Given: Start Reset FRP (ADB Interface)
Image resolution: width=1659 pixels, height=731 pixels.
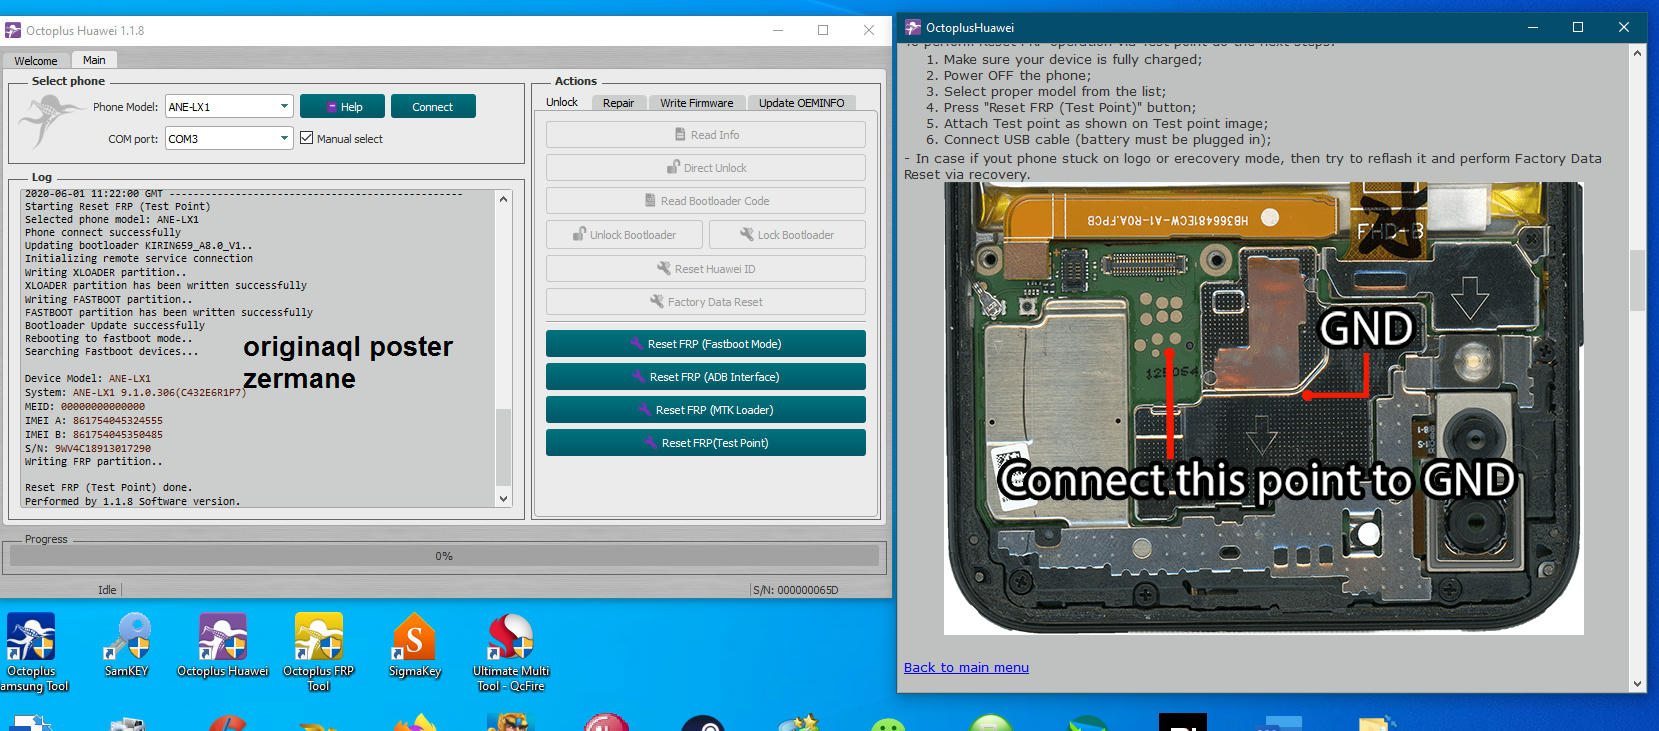Looking at the screenshot, I should (706, 377).
